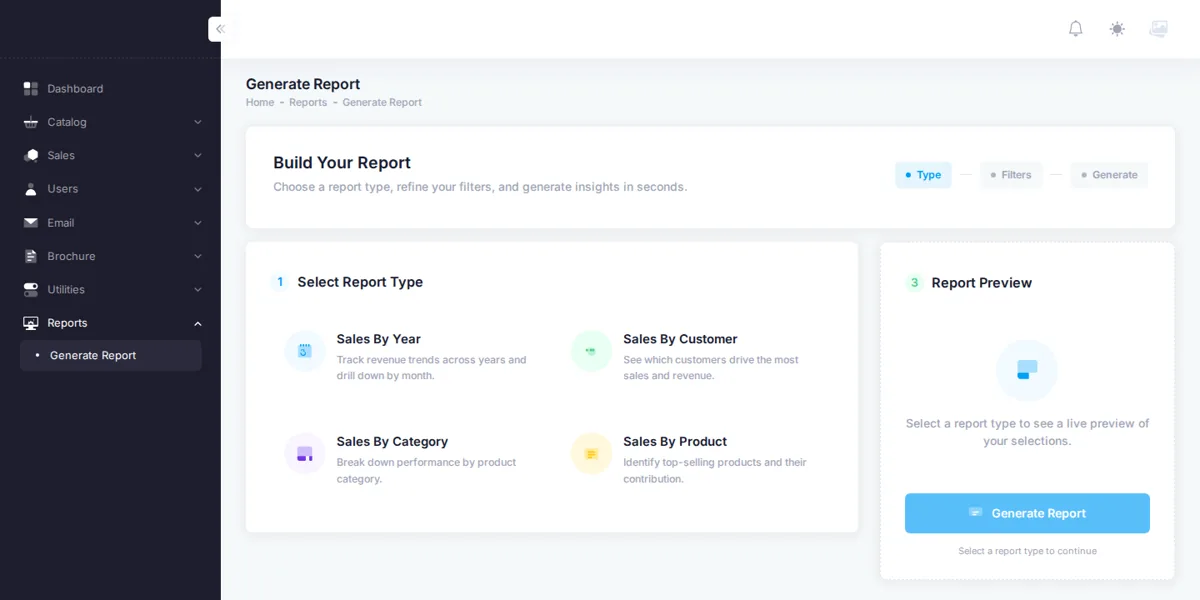Expand the Sales menu chevron
The width and height of the screenshot is (1200, 600).
198,155
